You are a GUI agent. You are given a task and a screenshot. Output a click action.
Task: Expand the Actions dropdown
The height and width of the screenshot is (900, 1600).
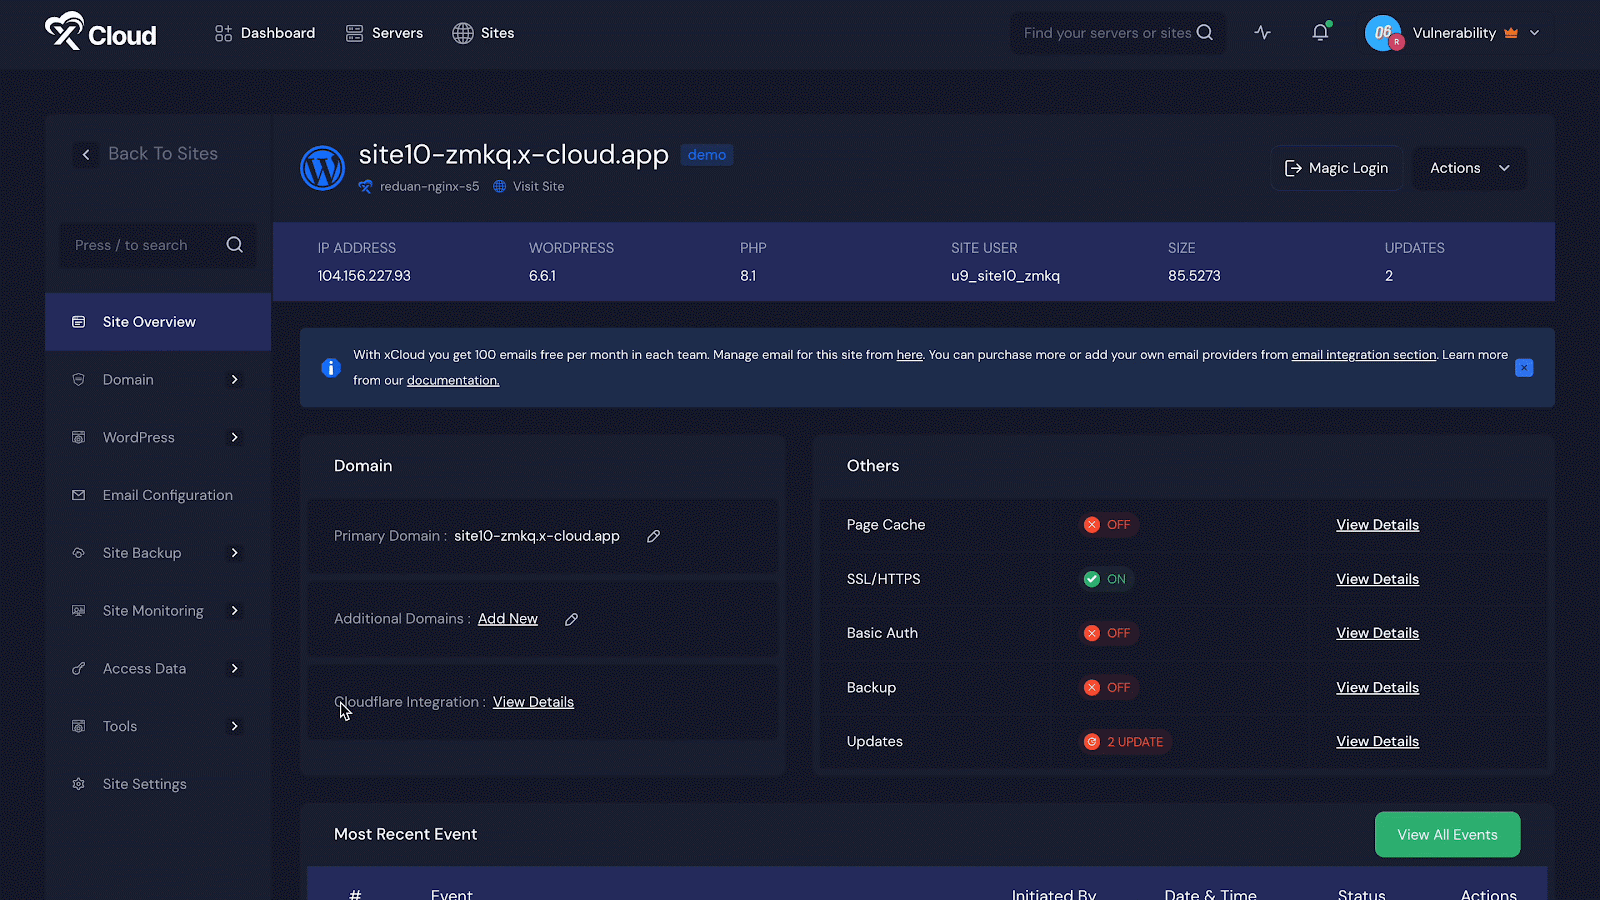click(1468, 168)
